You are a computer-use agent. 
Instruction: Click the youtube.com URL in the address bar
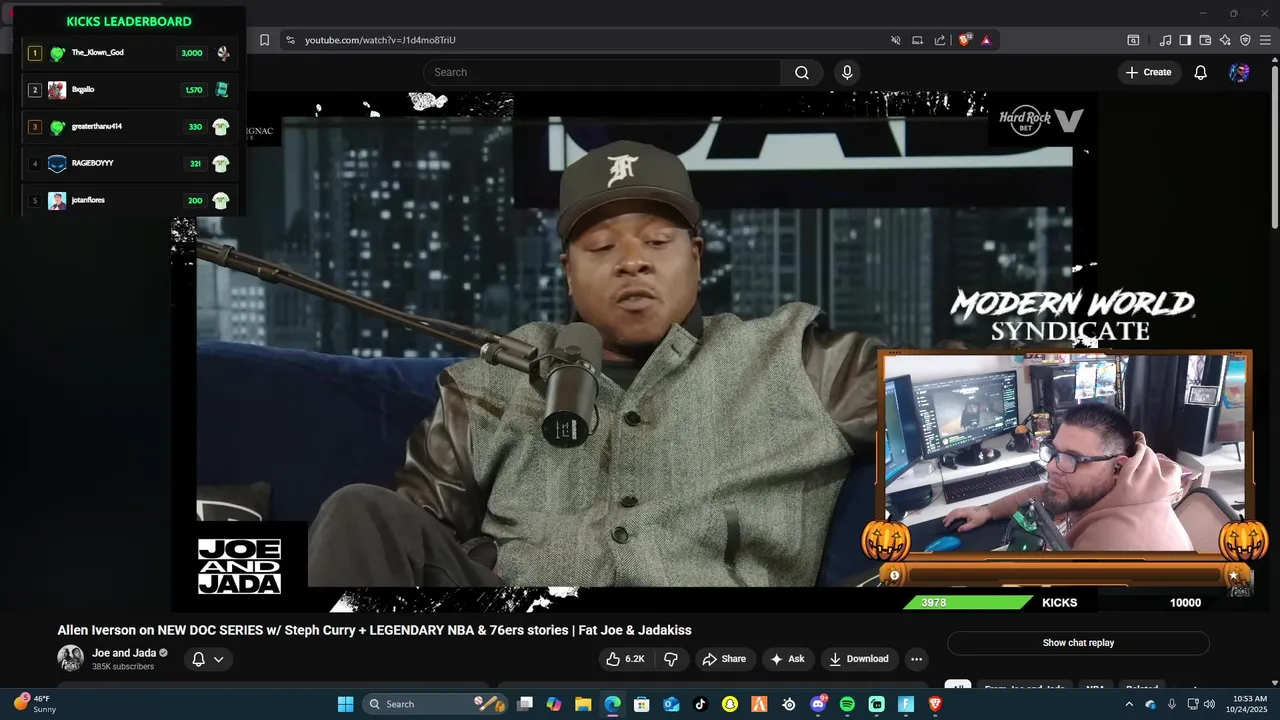tap(380, 40)
